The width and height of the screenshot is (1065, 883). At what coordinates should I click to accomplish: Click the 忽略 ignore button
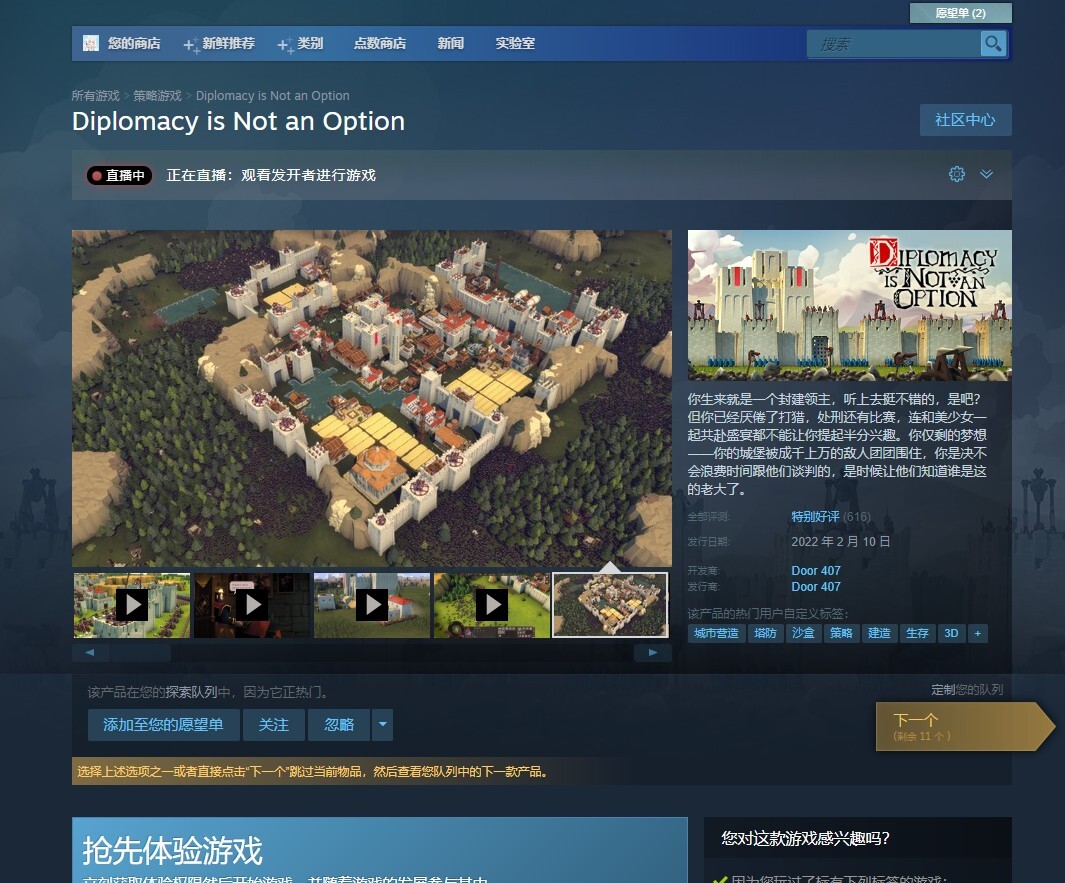pos(339,725)
